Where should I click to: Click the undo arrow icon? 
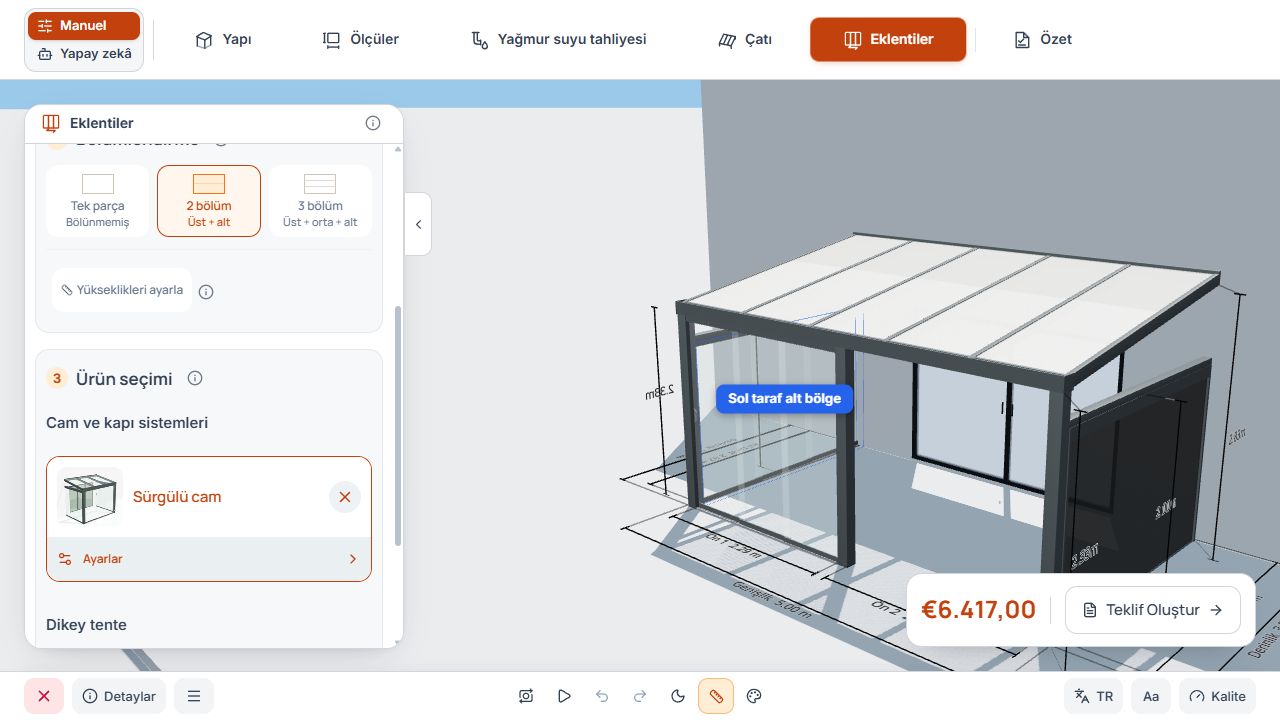(602, 696)
